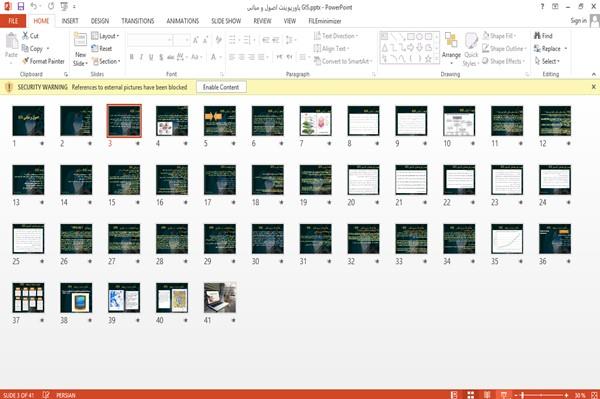600x399 pixels.
Task: Click the zoom slider handle
Action: (522, 395)
